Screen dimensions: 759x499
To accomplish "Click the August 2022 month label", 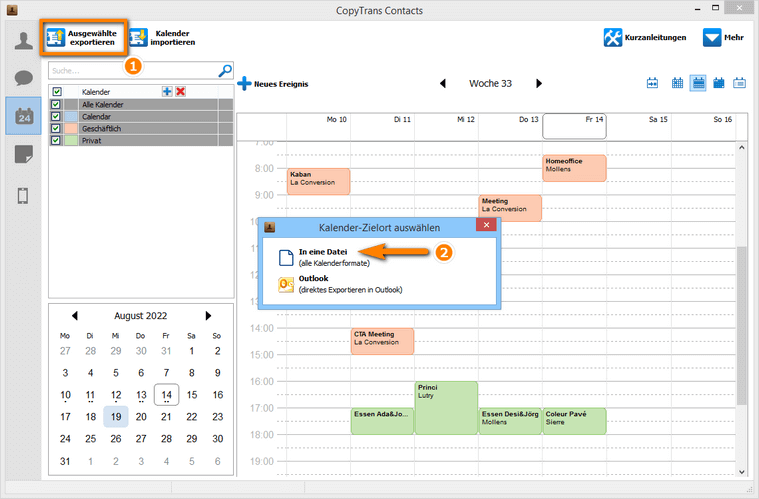I will (140, 316).
